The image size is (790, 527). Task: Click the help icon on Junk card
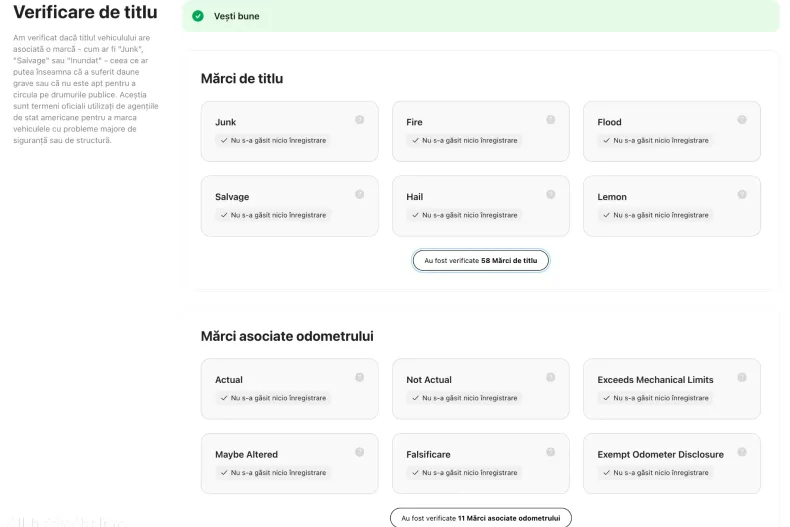click(x=359, y=120)
